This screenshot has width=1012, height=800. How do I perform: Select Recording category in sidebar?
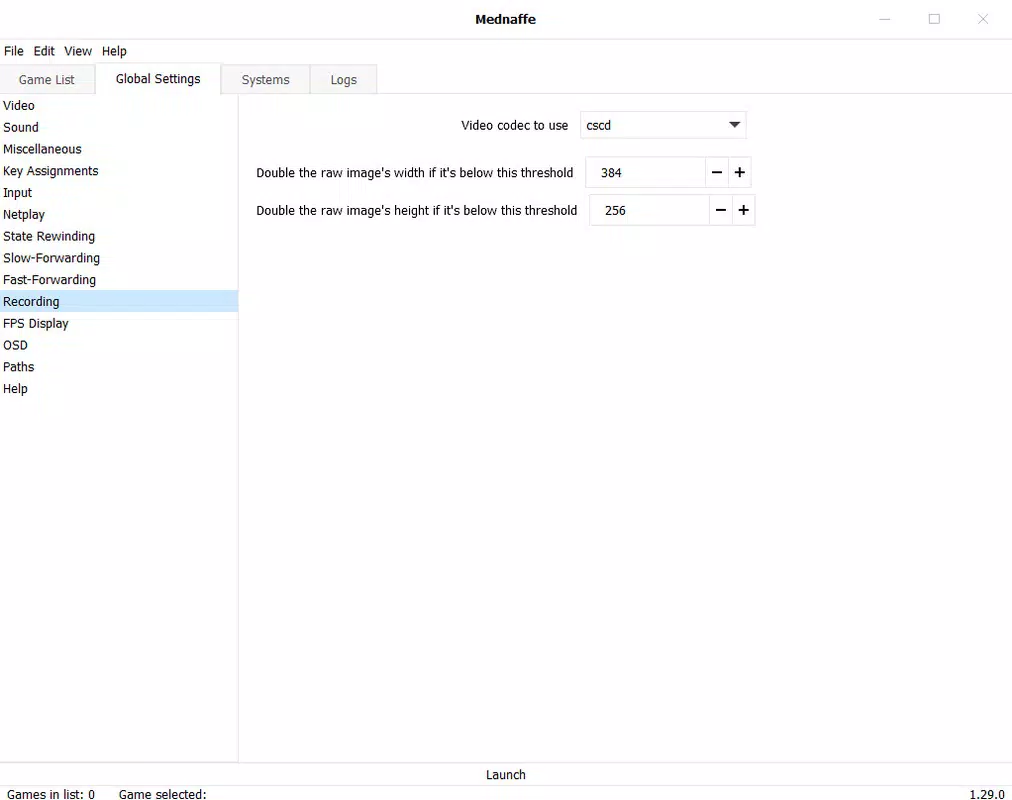pyautogui.click(x=119, y=301)
